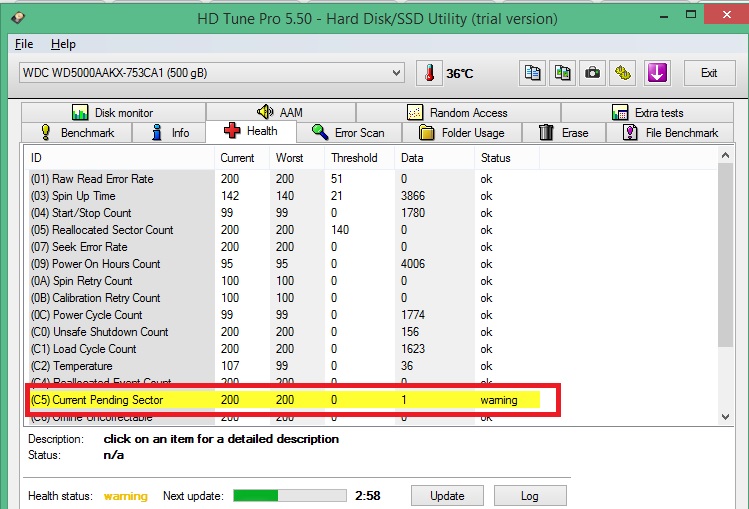
Task: Select the (03) Spin Up Time row
Action: [x=284, y=196]
